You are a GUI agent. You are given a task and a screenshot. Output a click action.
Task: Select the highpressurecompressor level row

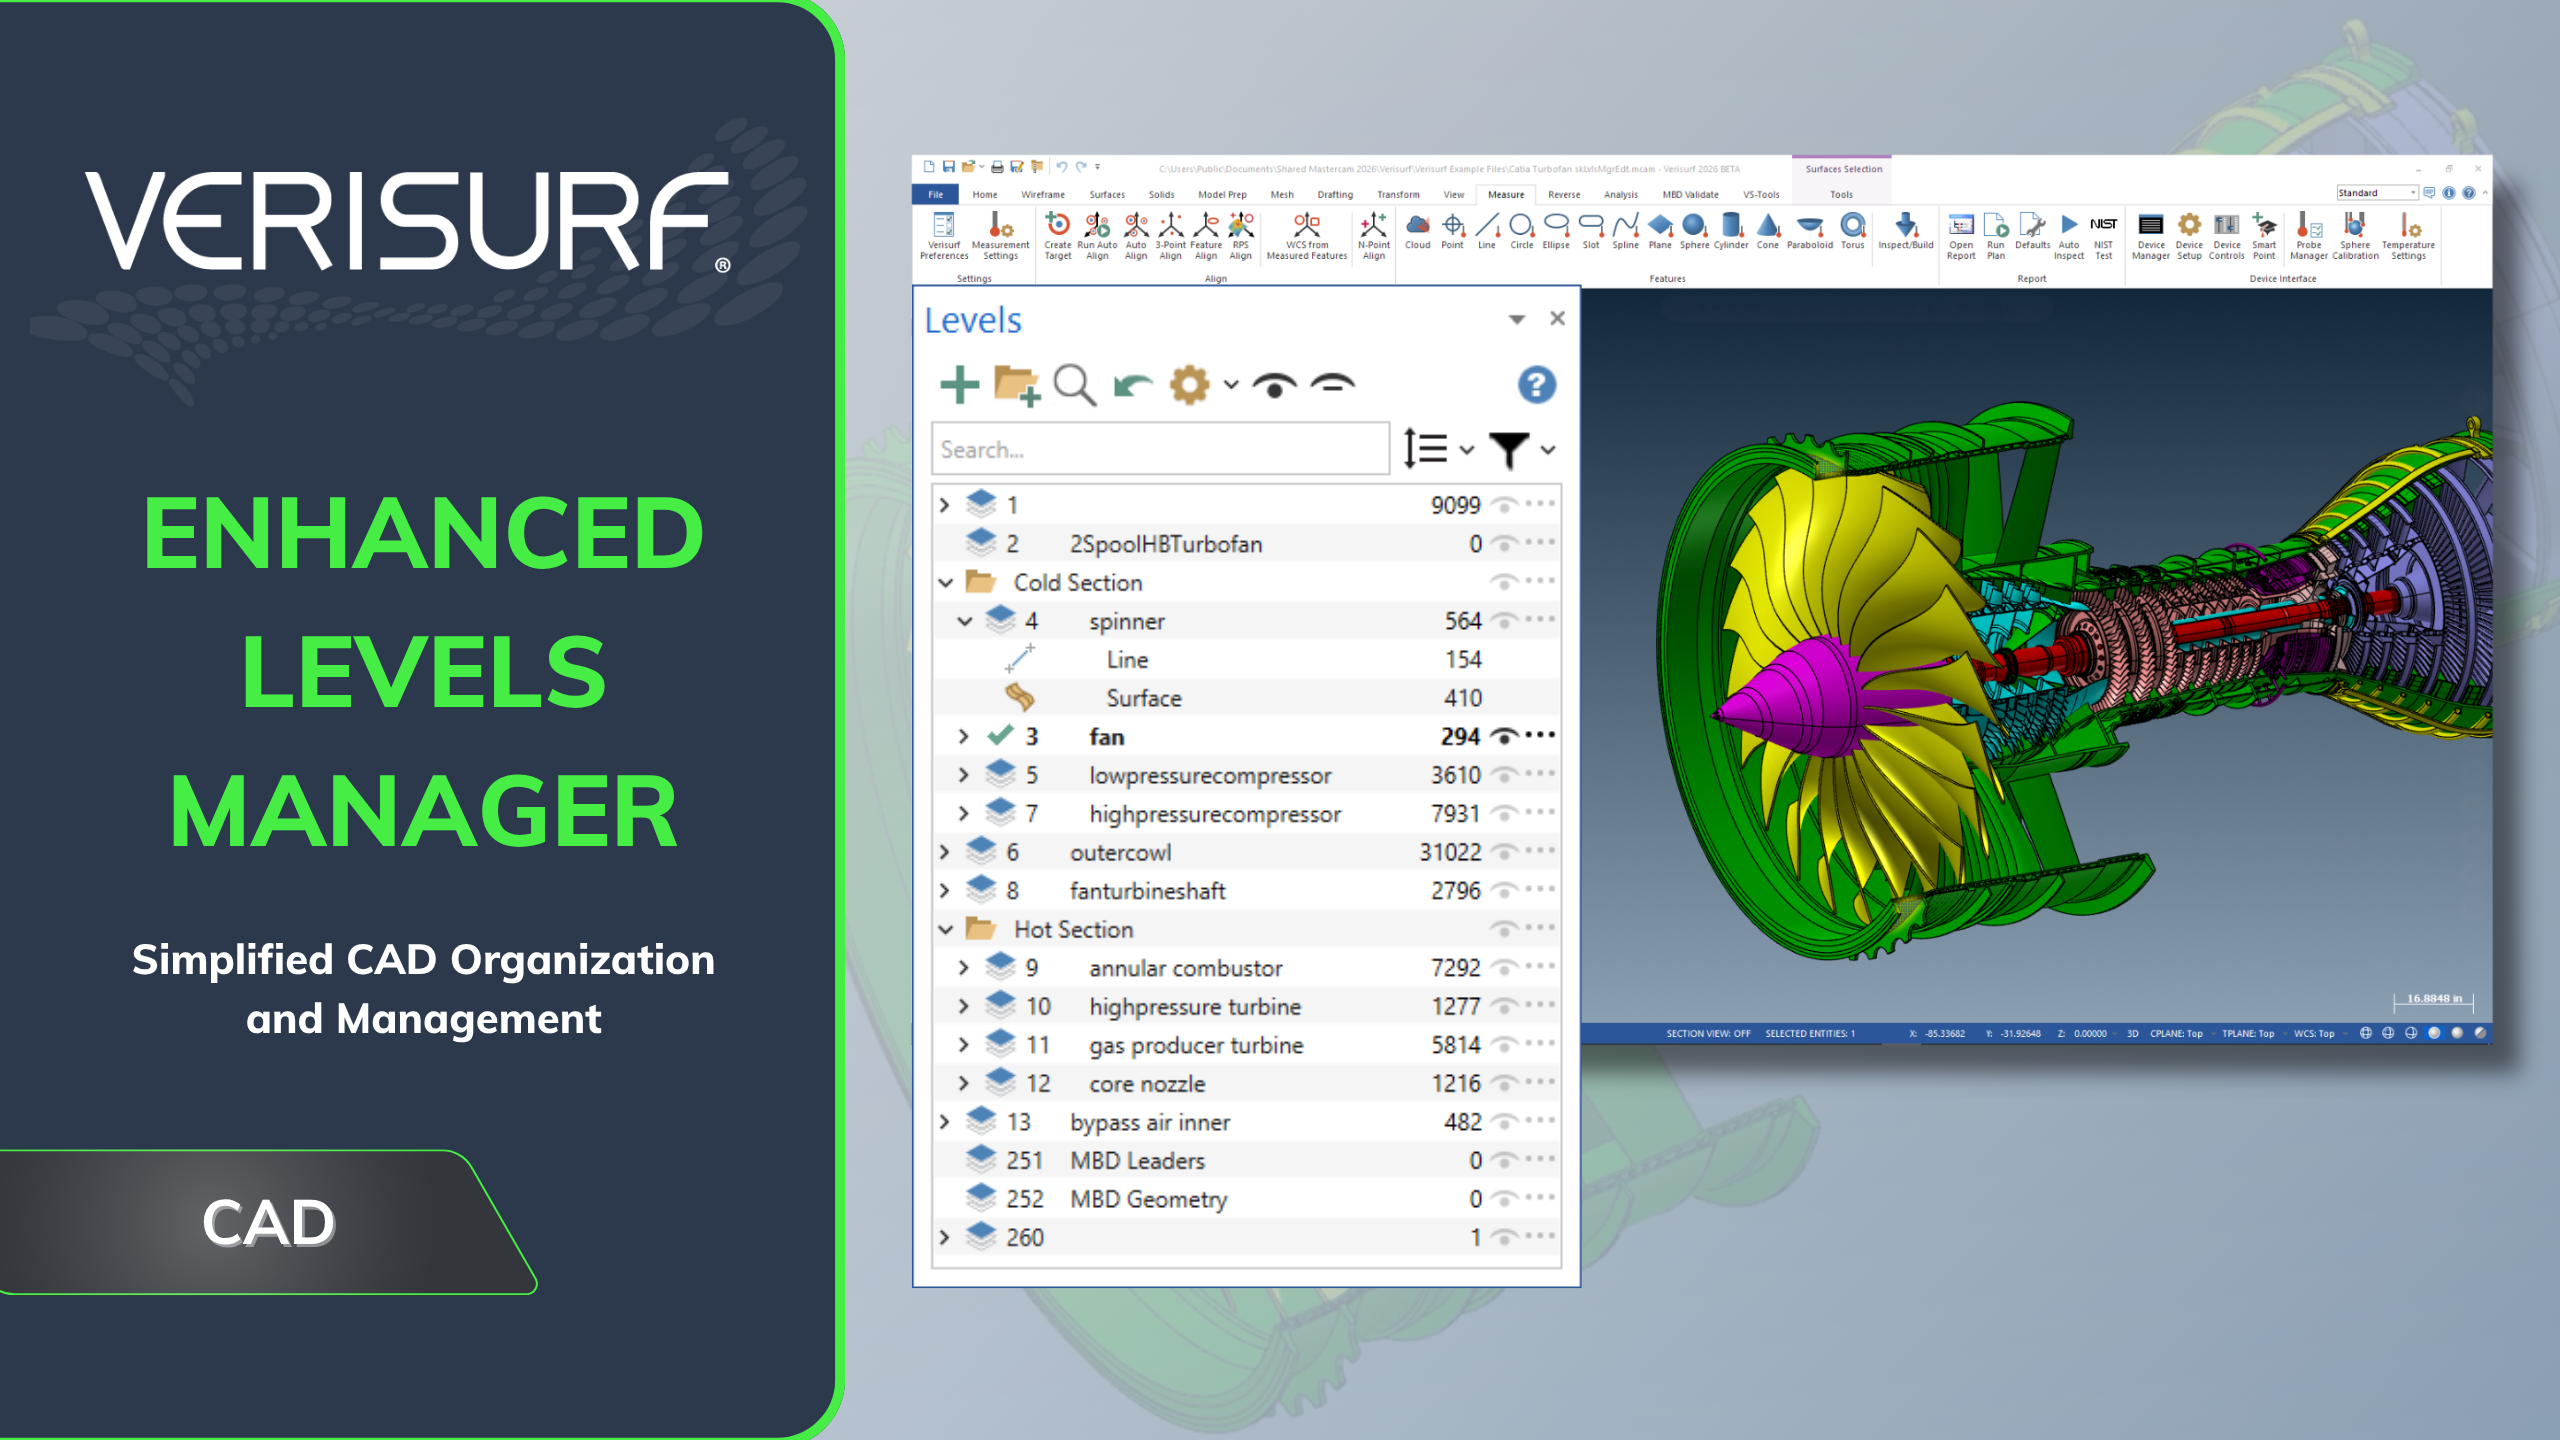[1246, 814]
